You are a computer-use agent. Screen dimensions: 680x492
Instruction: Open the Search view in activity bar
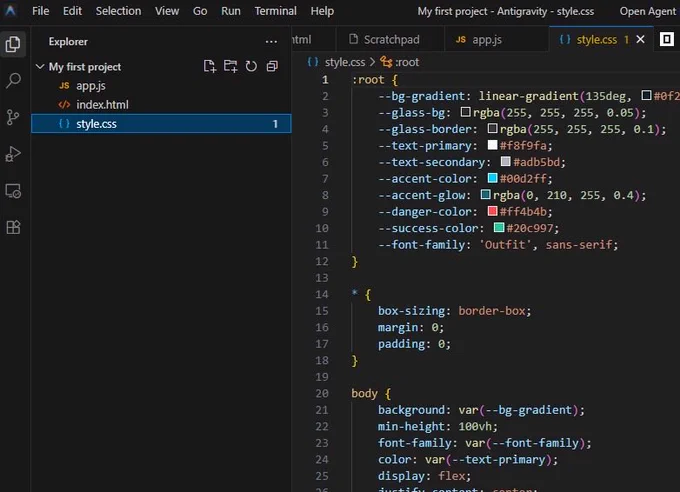(13, 80)
